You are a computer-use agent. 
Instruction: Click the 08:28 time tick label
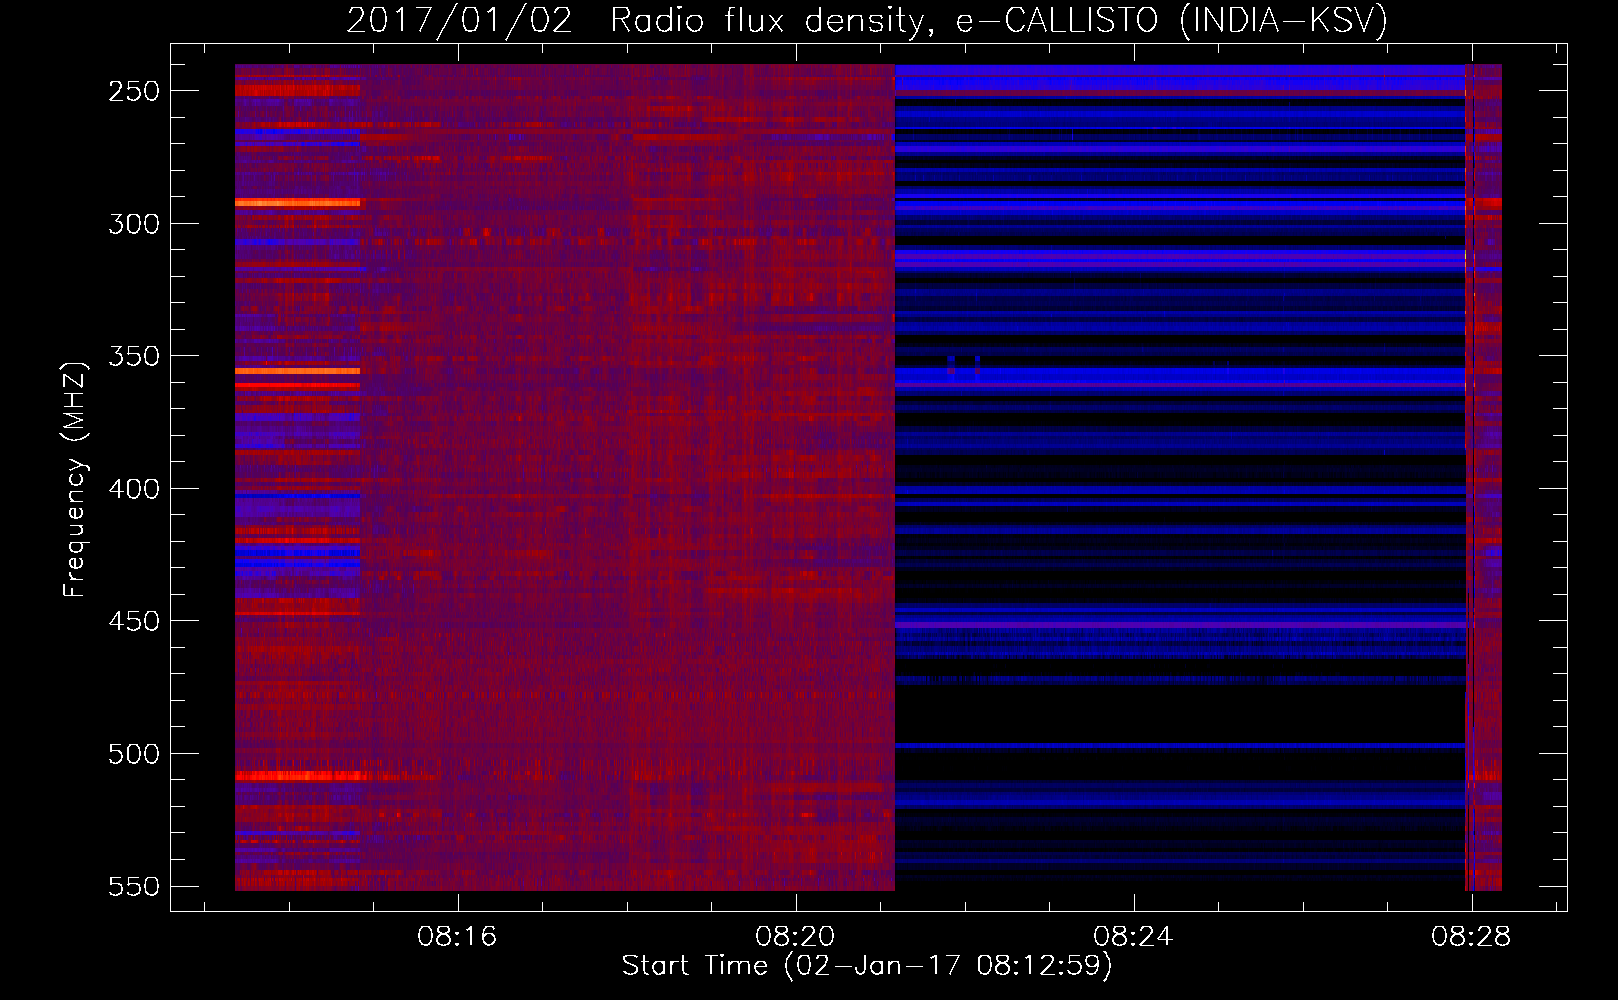point(1471,937)
